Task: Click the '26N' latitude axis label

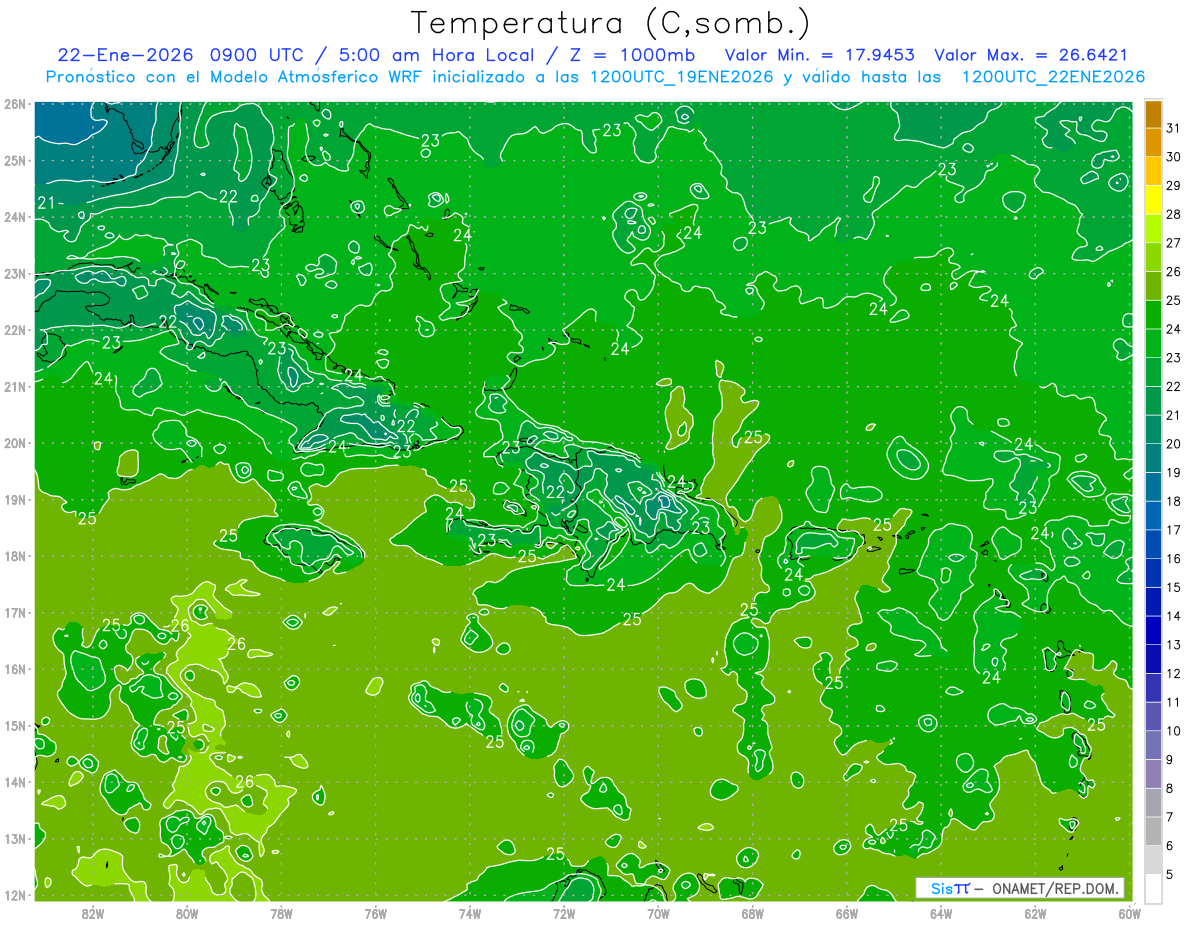Action: [15, 104]
